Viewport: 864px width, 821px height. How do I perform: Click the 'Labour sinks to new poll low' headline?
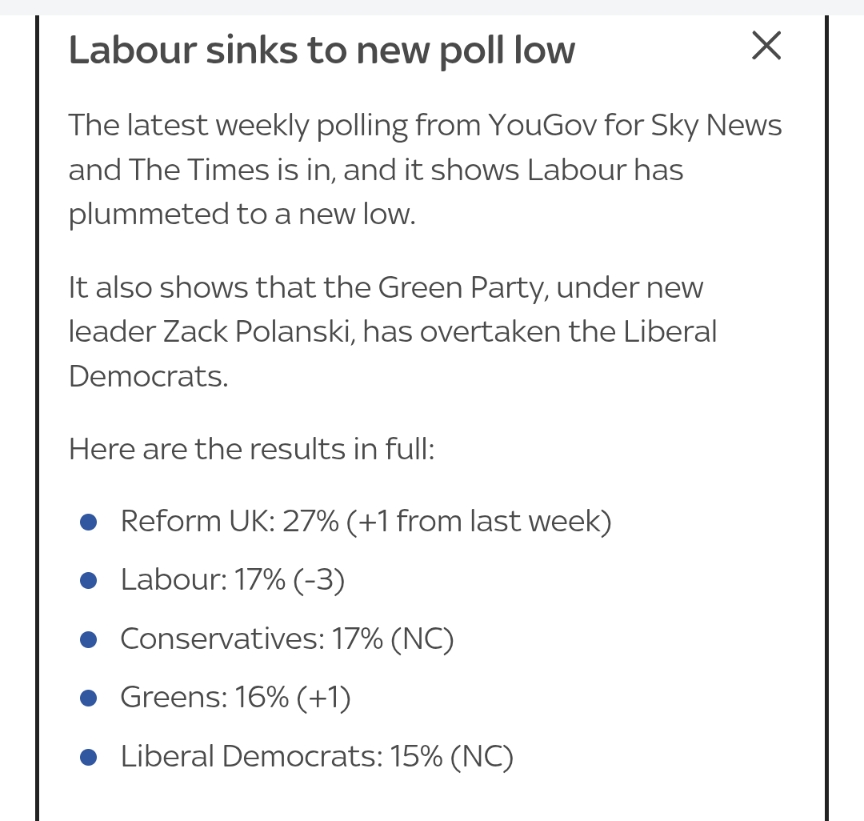pyautogui.click(x=321, y=50)
